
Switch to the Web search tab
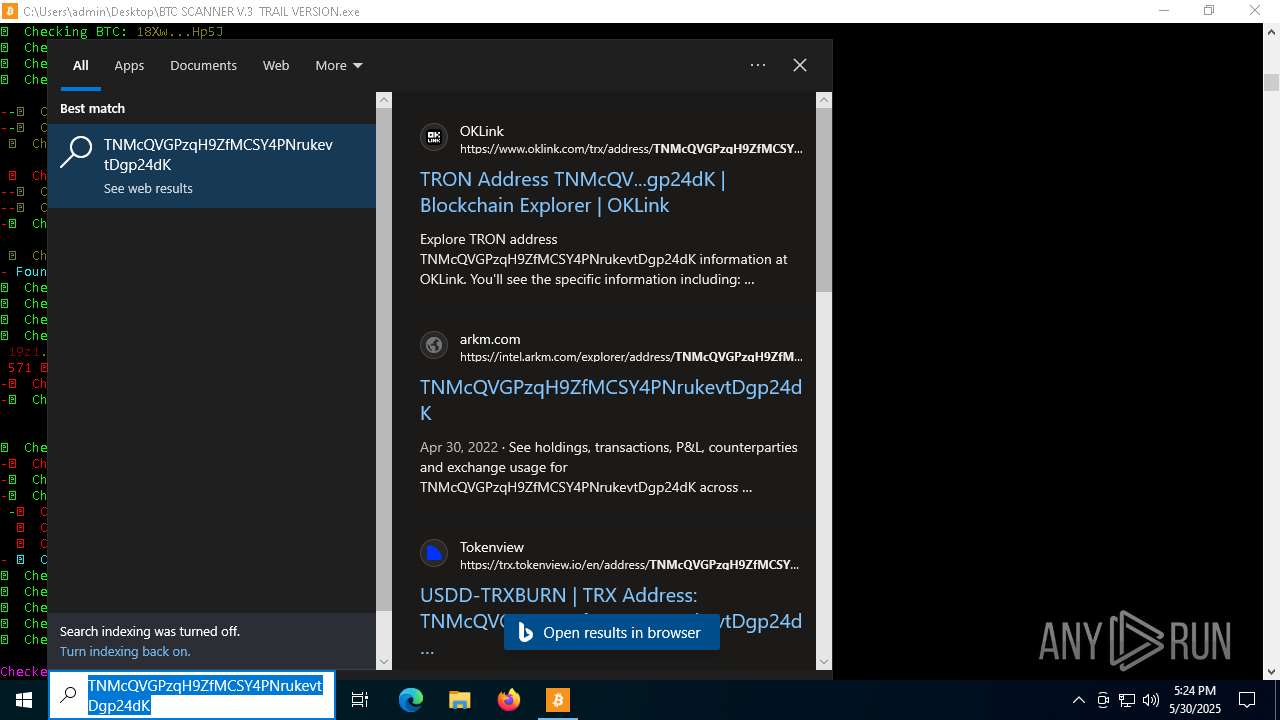click(276, 66)
